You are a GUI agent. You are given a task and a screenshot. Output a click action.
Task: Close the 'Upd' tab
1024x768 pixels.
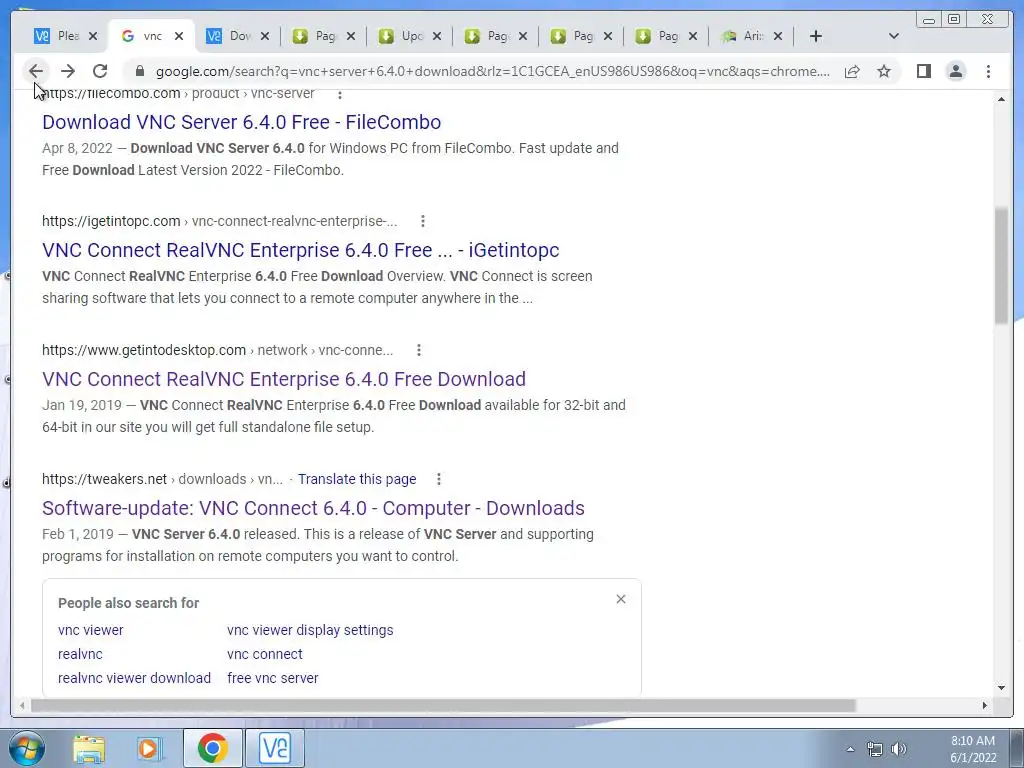pyautogui.click(x=437, y=36)
